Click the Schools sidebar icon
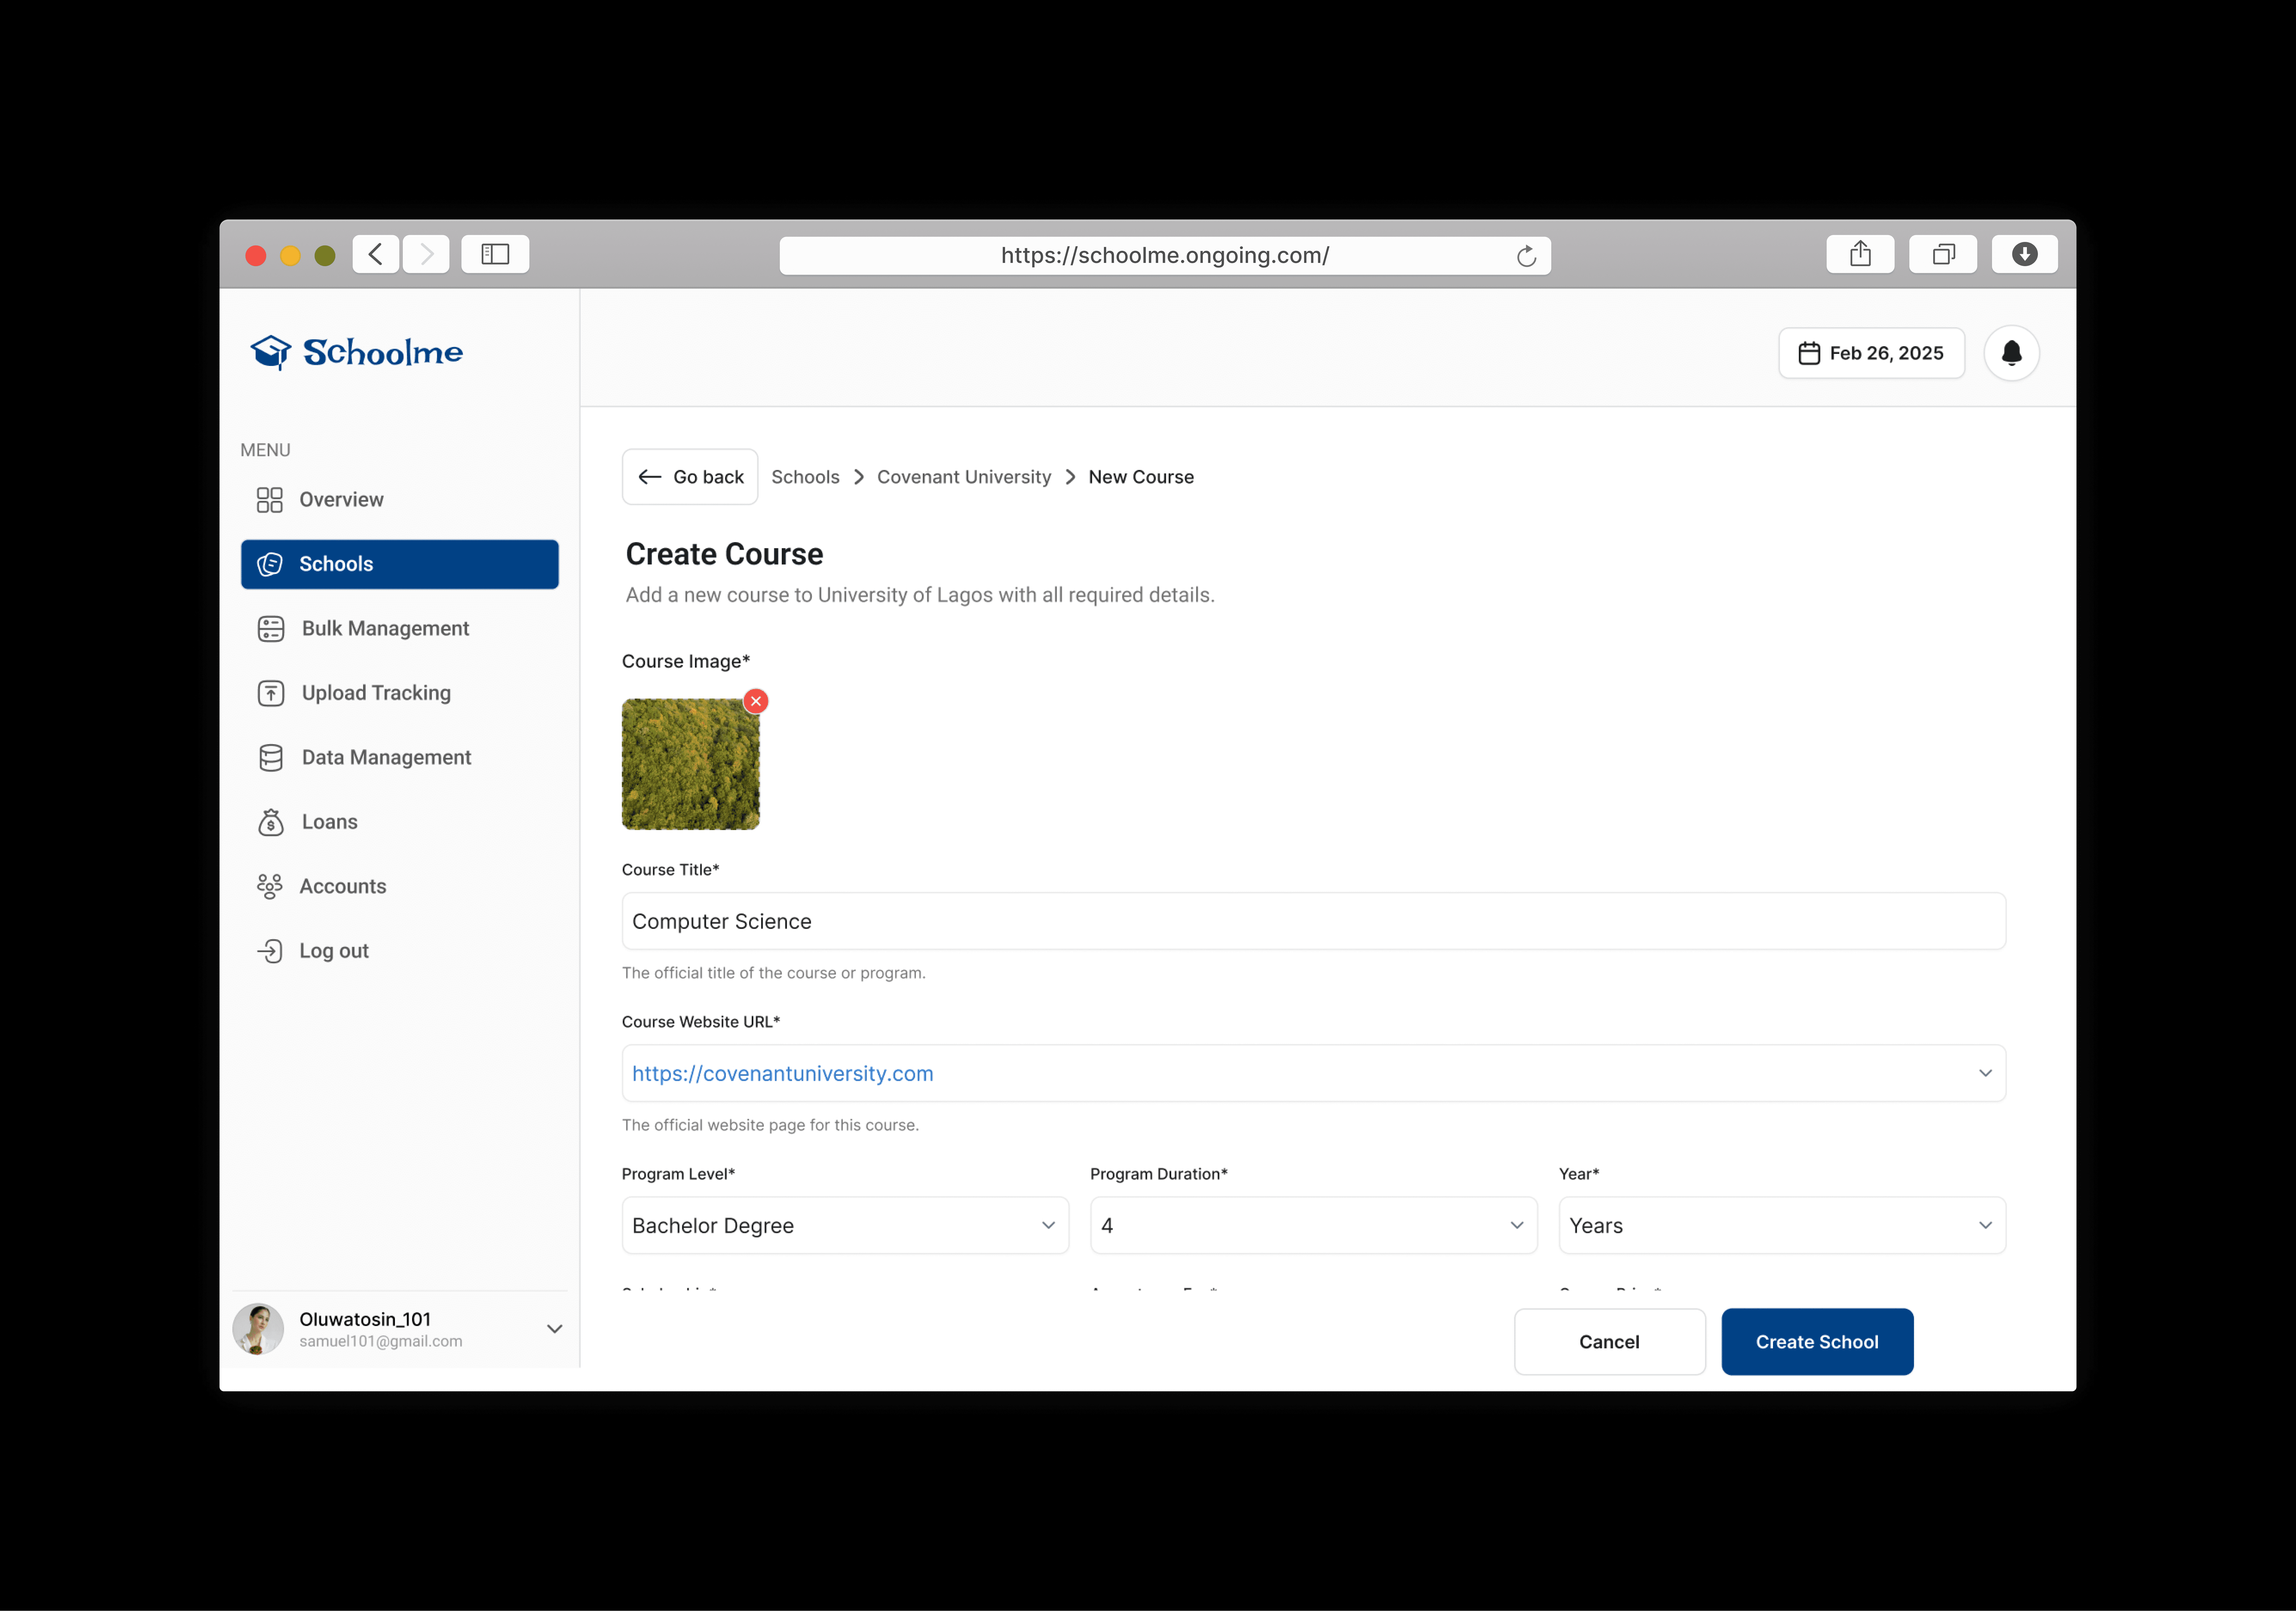This screenshot has height=1611, width=2296. point(270,564)
